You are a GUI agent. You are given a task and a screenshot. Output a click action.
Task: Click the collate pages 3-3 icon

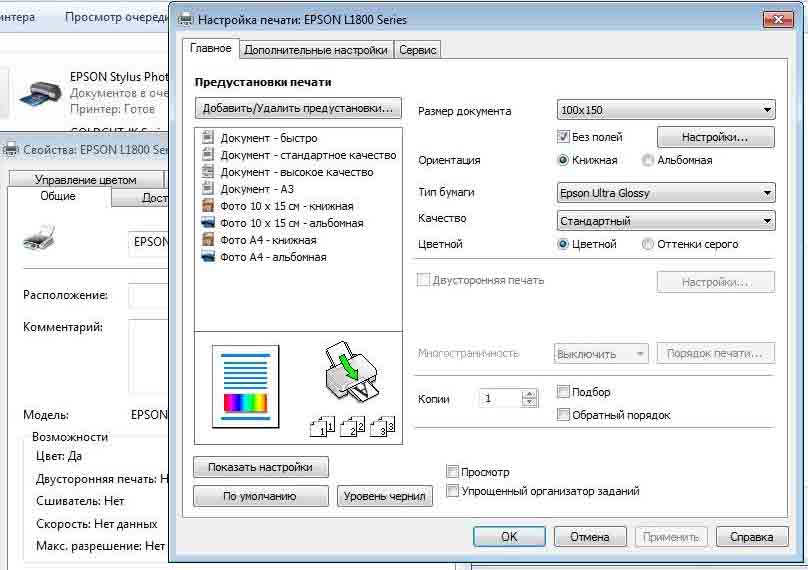click(382, 426)
